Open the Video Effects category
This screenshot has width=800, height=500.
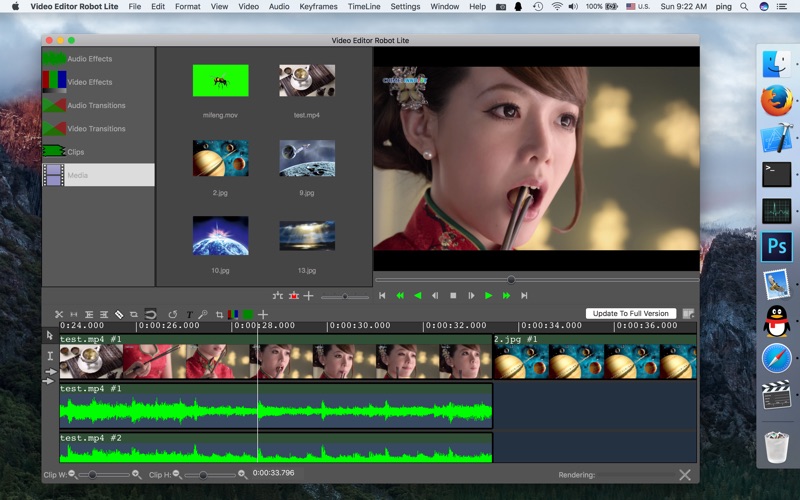[89, 82]
